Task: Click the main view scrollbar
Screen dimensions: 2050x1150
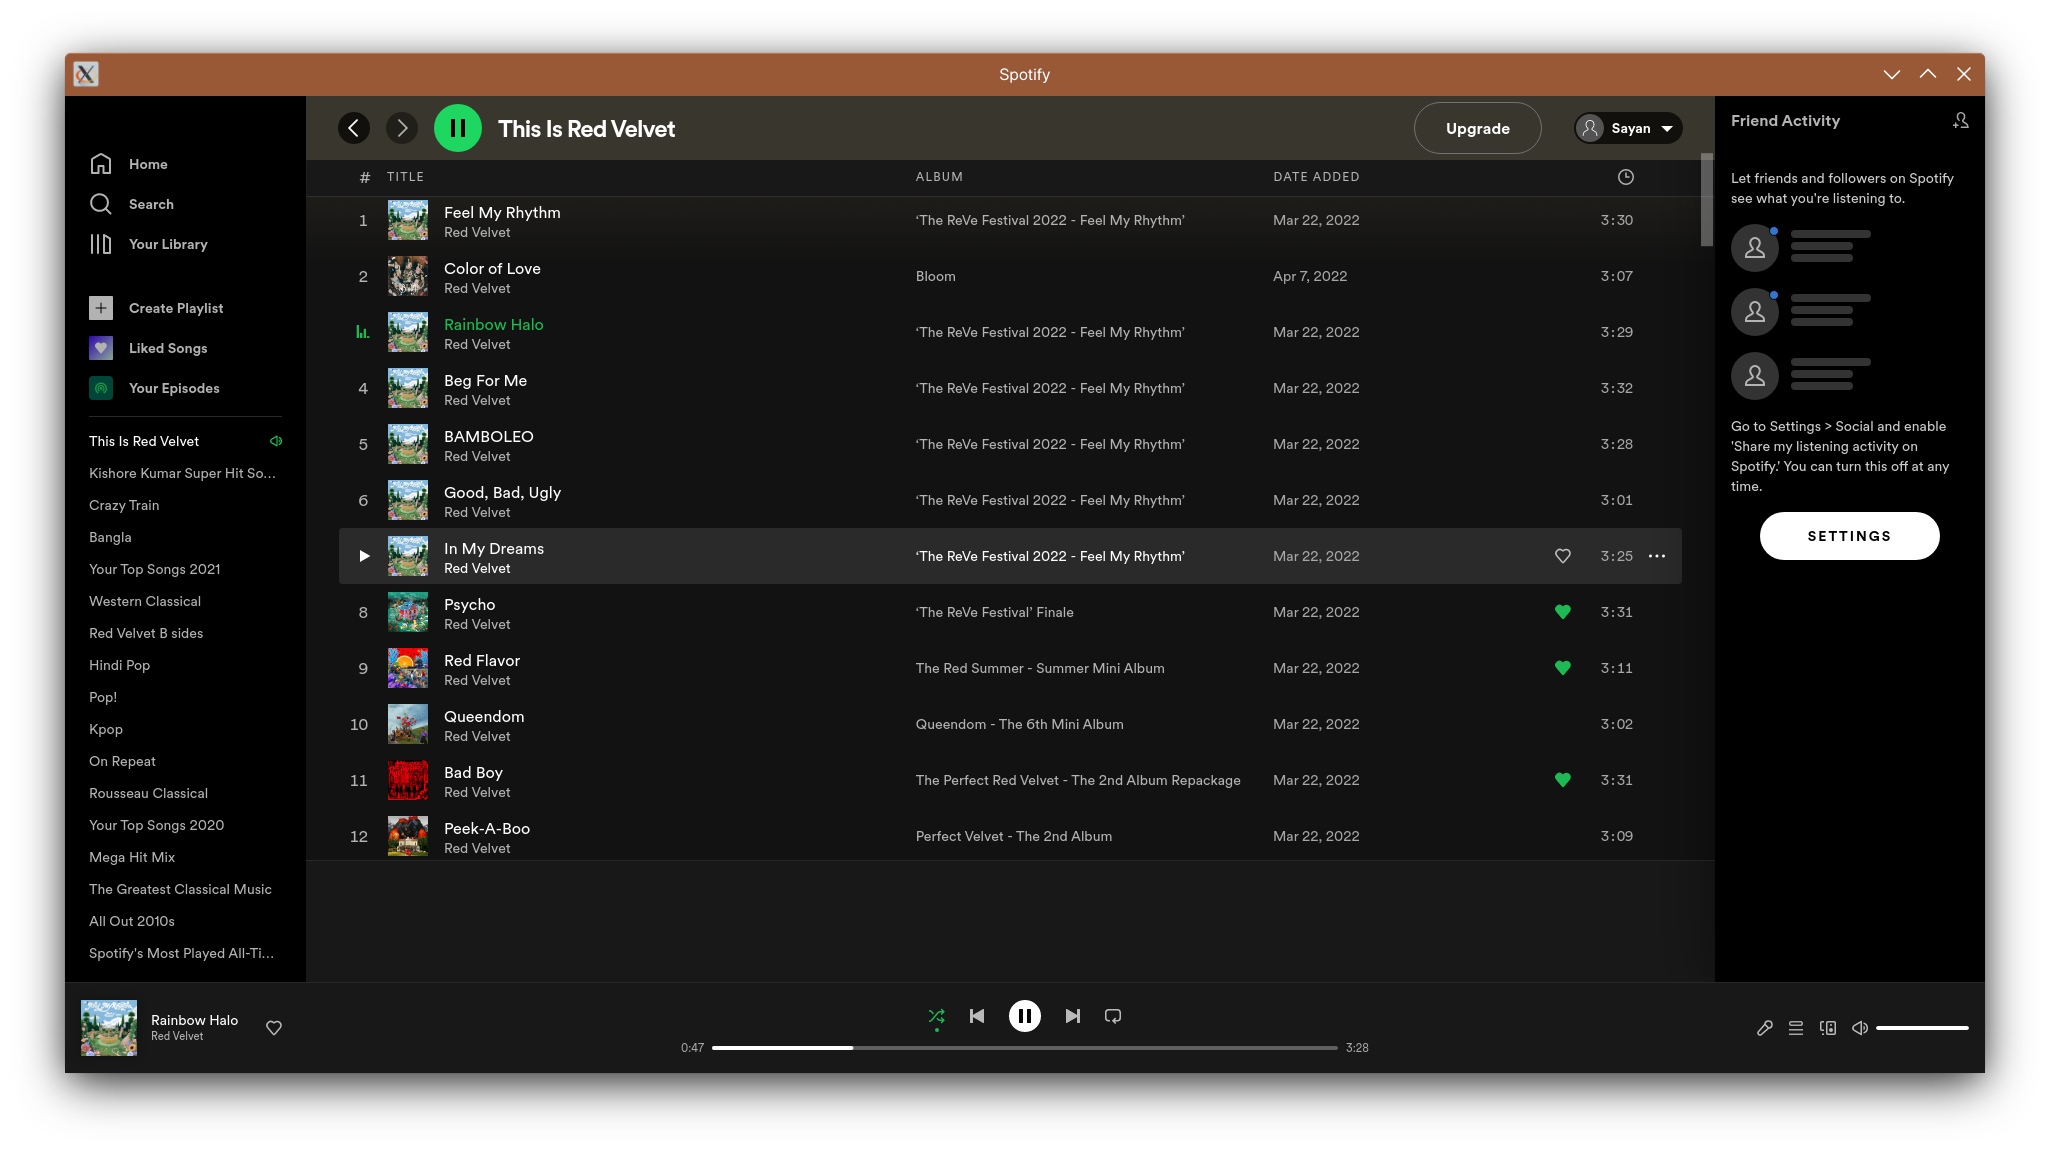Action: (x=1707, y=200)
